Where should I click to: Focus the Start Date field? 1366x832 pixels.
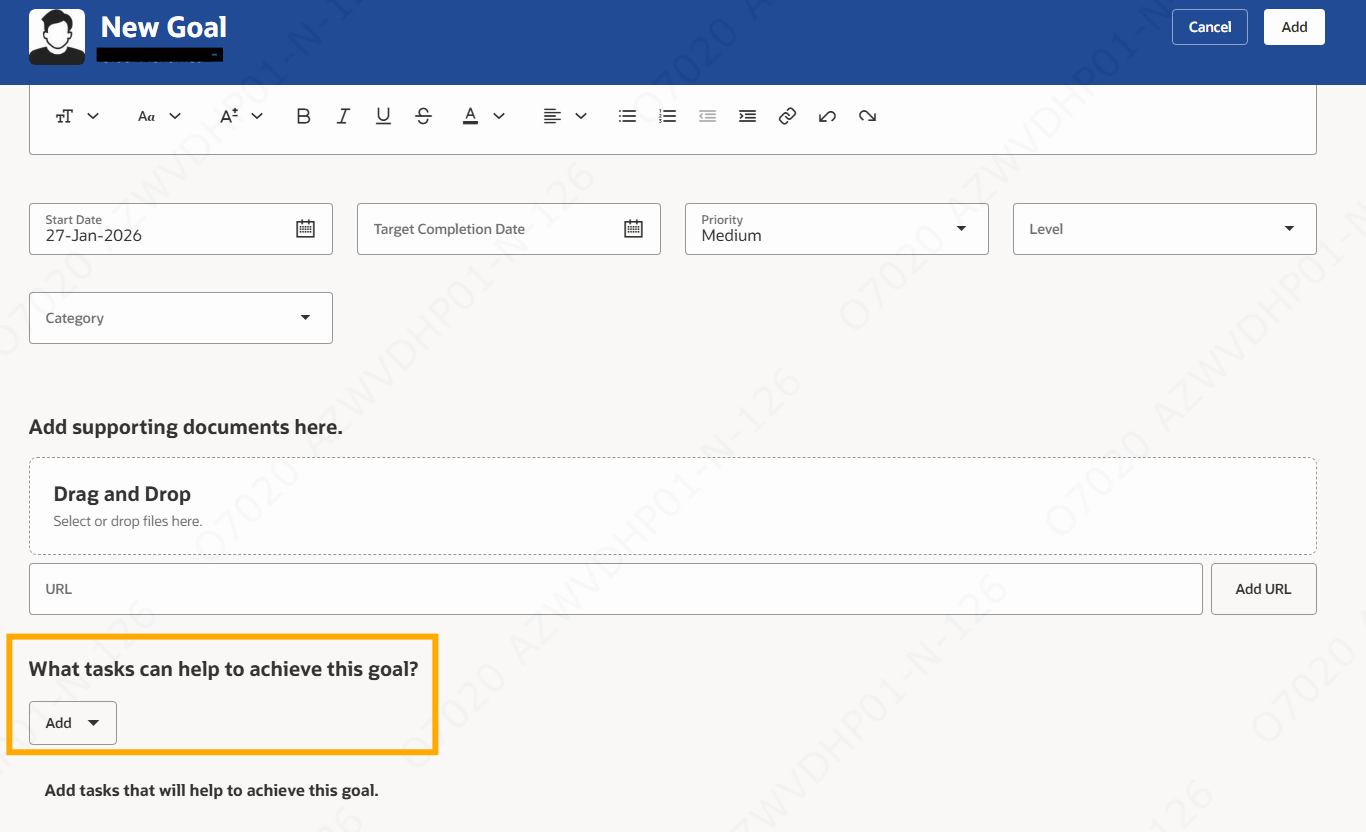181,229
